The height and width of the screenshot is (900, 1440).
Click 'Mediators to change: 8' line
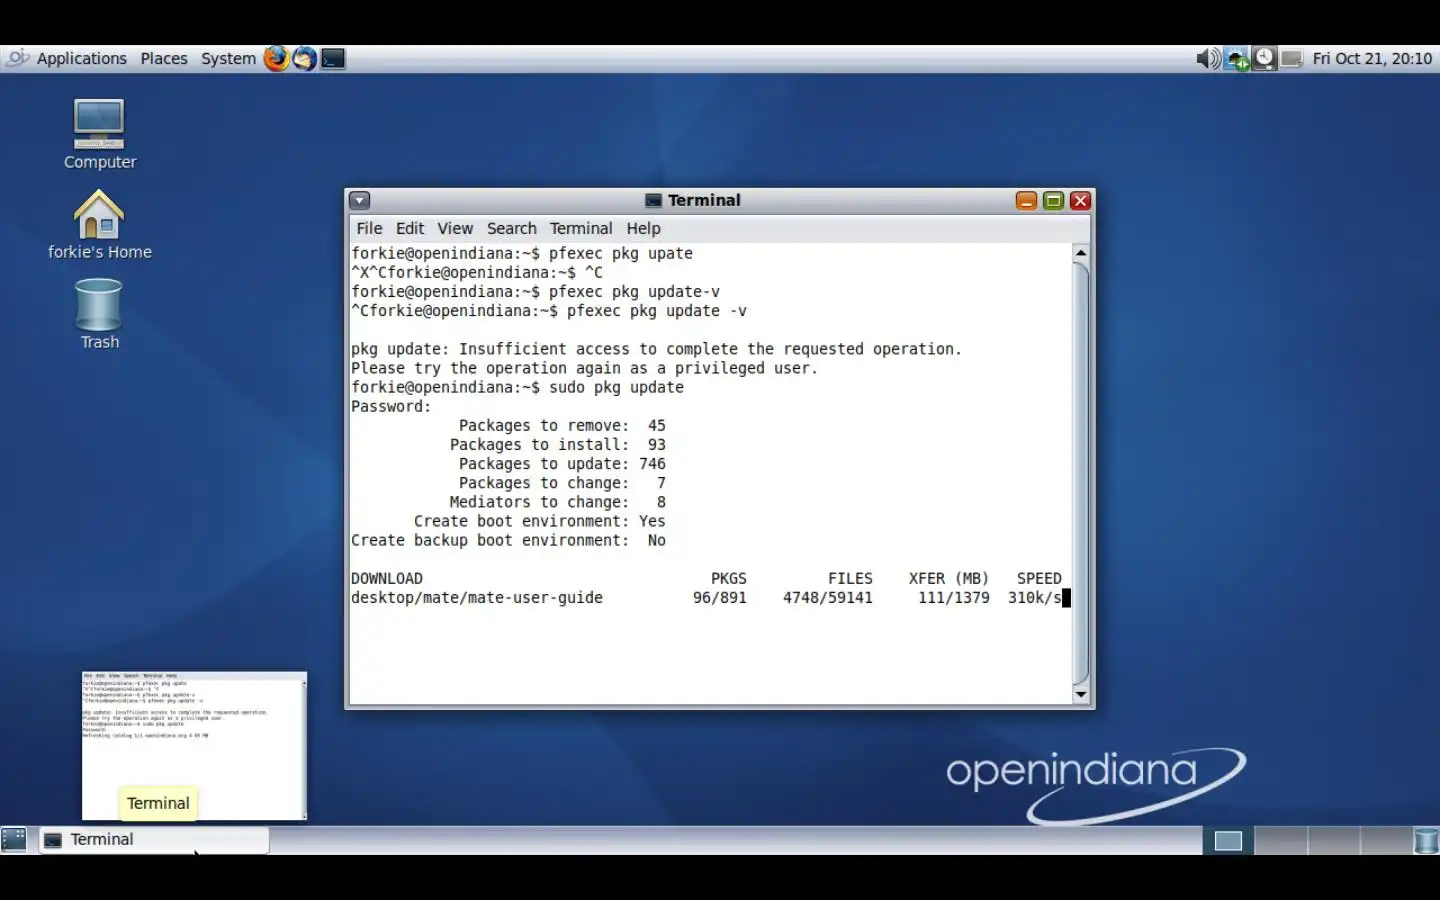pyautogui.click(x=558, y=502)
